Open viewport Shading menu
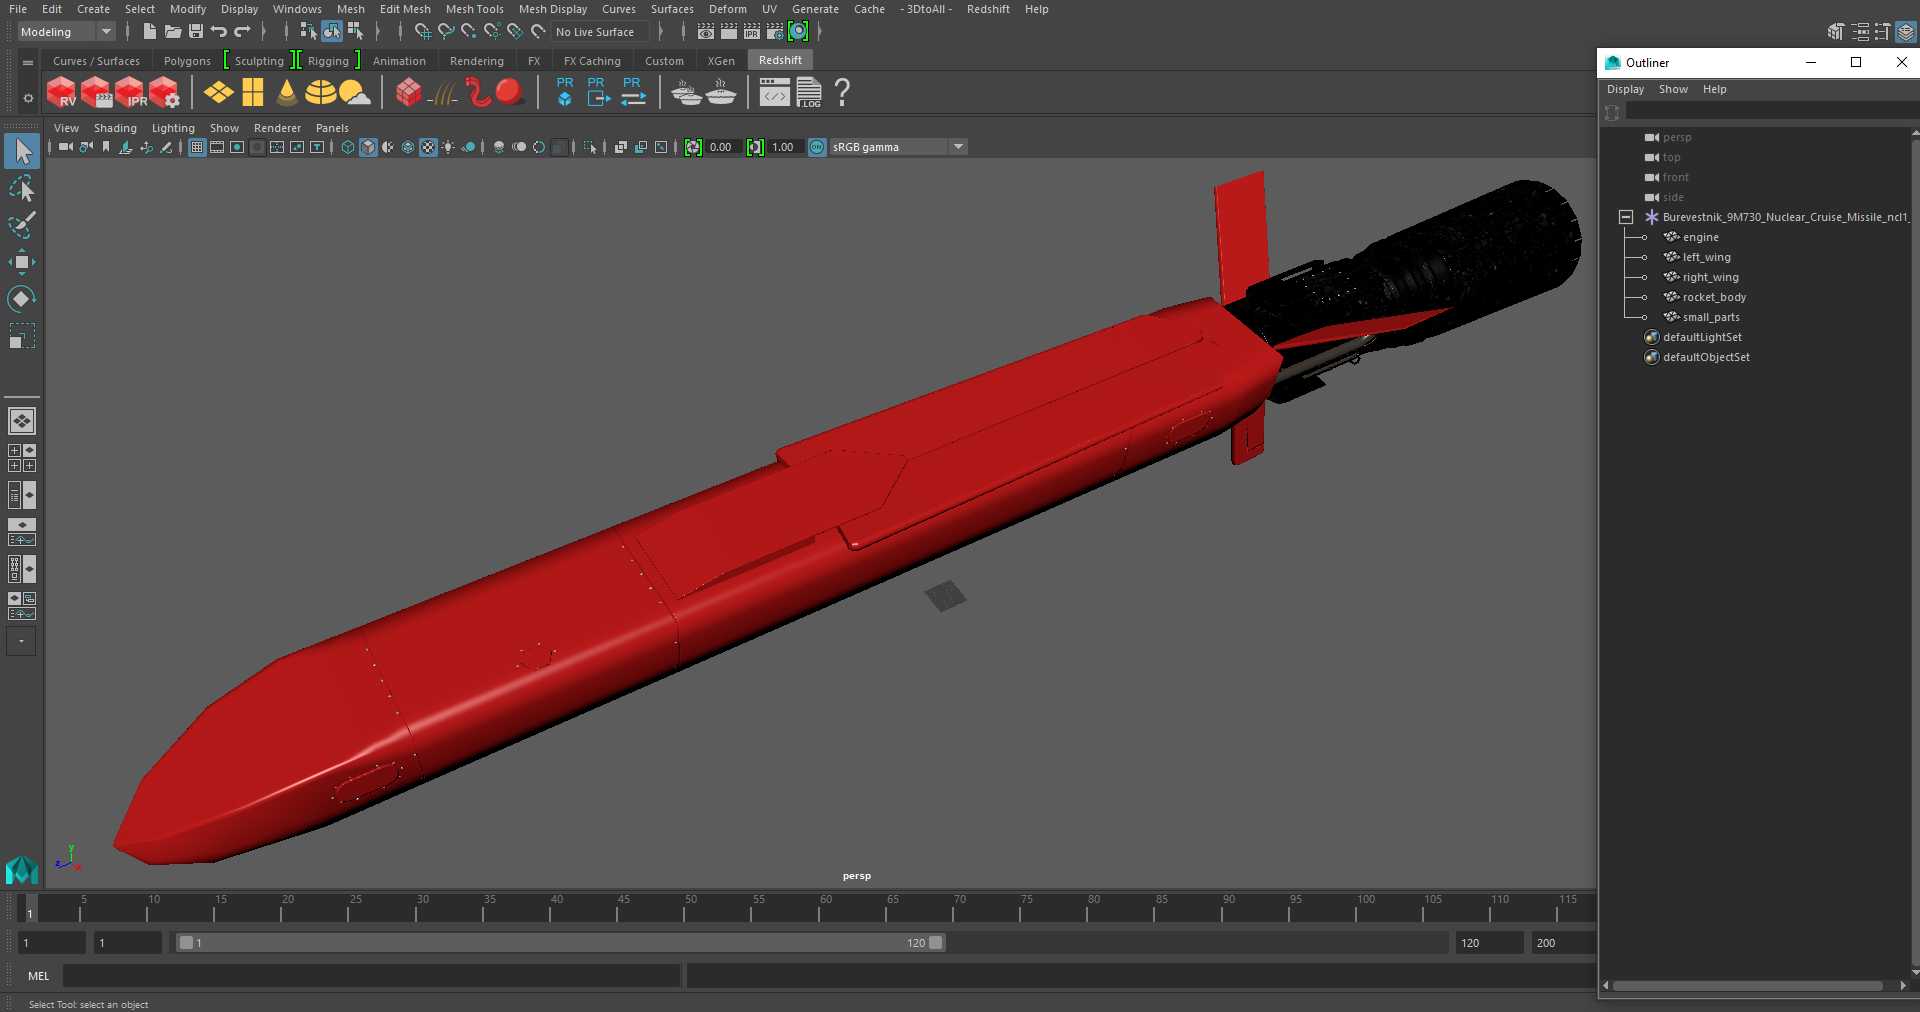 tap(115, 128)
